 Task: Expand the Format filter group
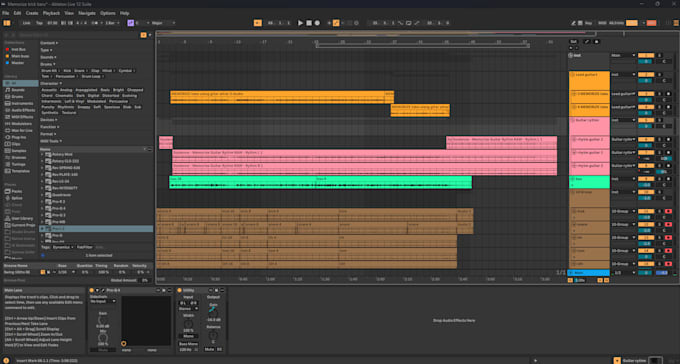coord(48,134)
